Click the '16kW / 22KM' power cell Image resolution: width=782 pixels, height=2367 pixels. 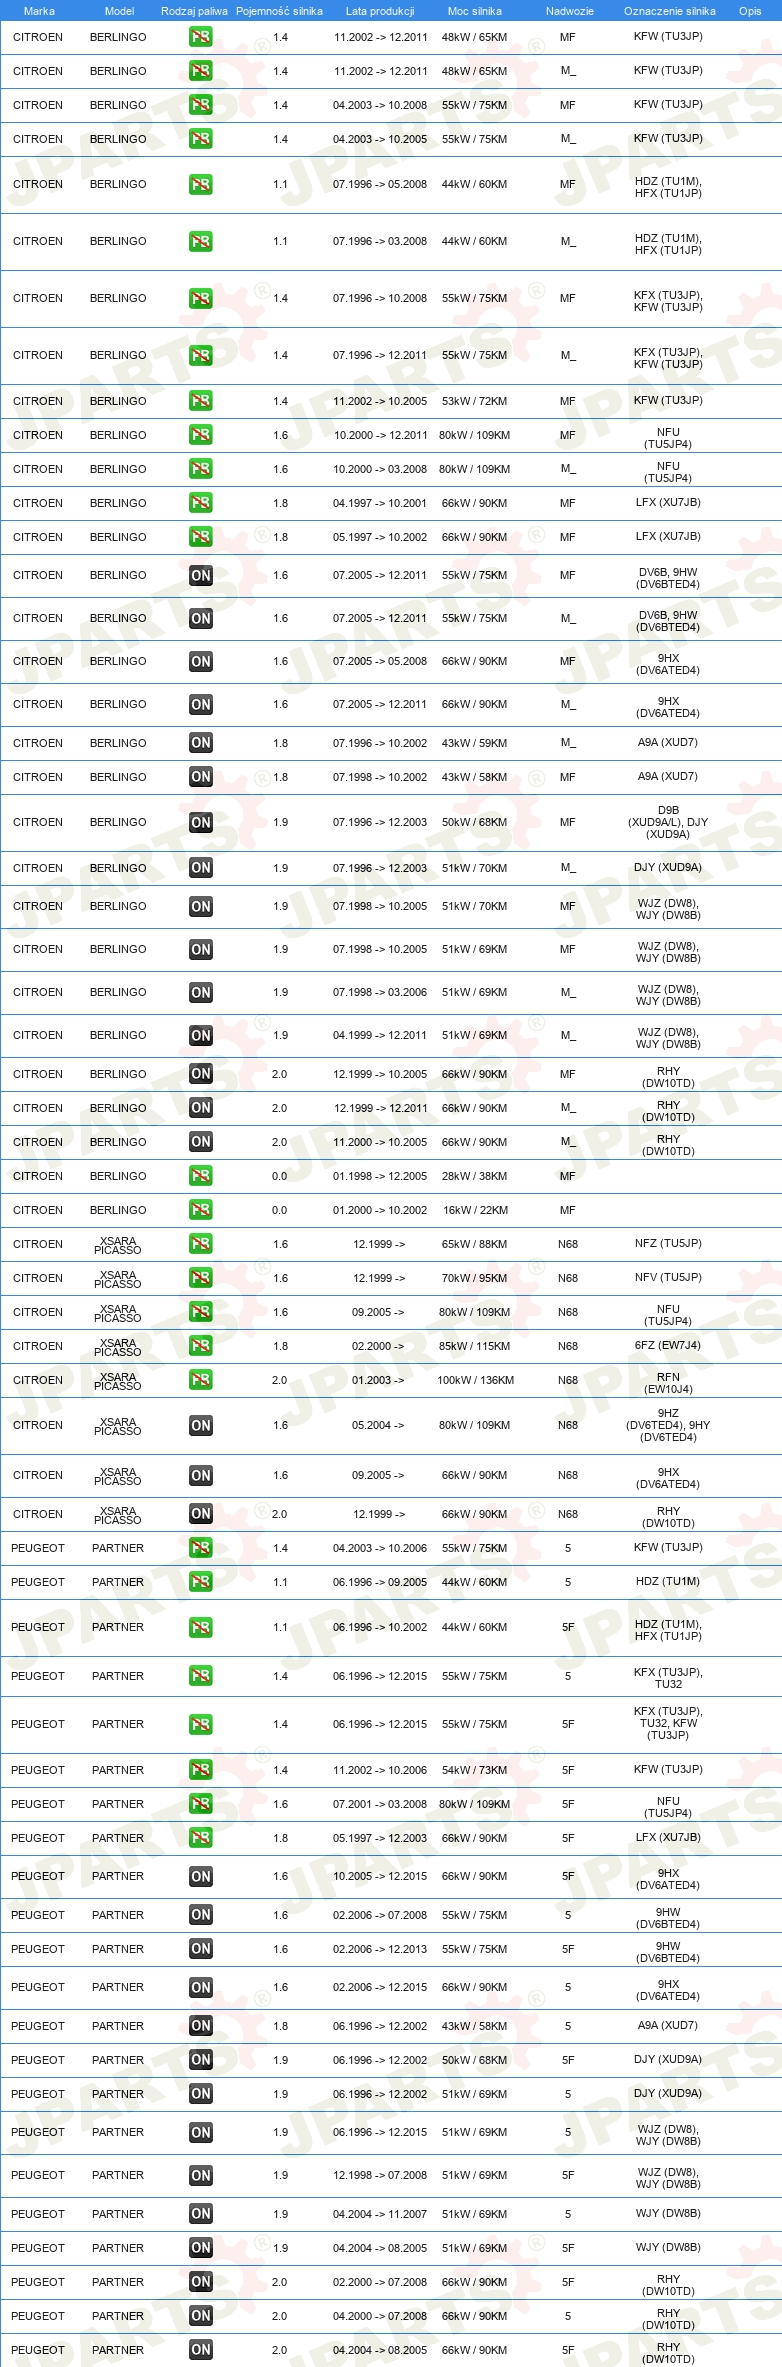pyautogui.click(x=475, y=1210)
